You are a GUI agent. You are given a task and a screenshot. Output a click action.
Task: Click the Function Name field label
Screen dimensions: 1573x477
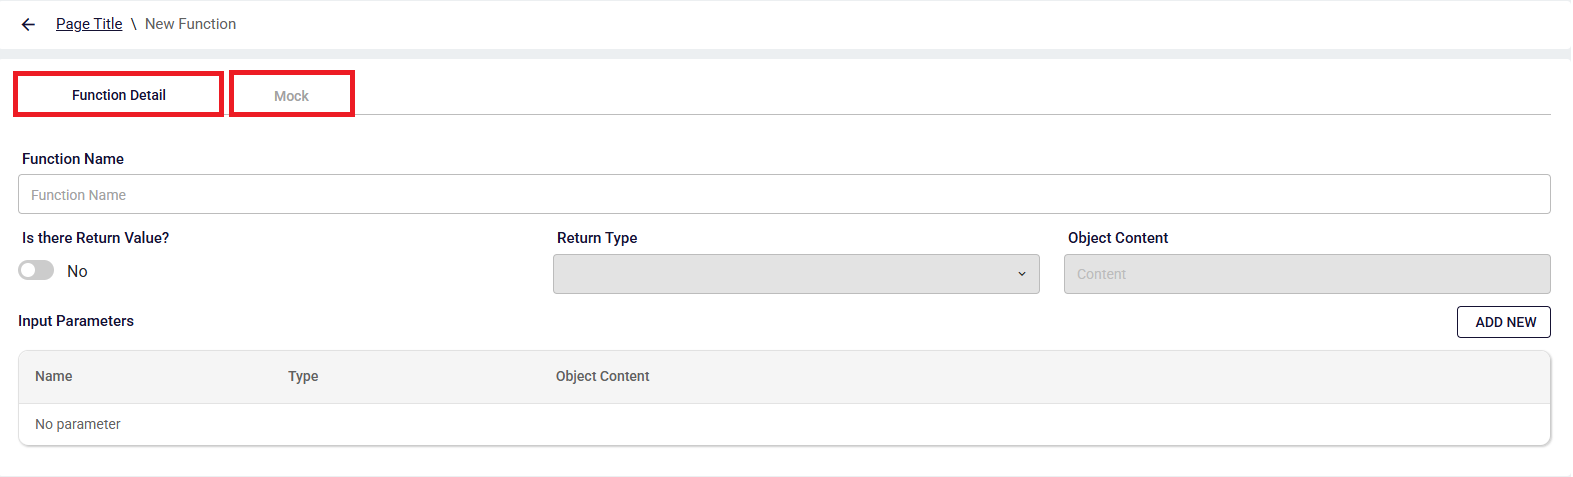coord(73,159)
